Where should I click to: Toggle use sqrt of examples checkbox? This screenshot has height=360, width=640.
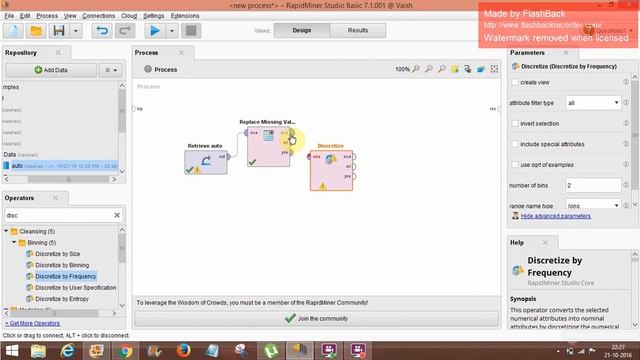[515, 164]
